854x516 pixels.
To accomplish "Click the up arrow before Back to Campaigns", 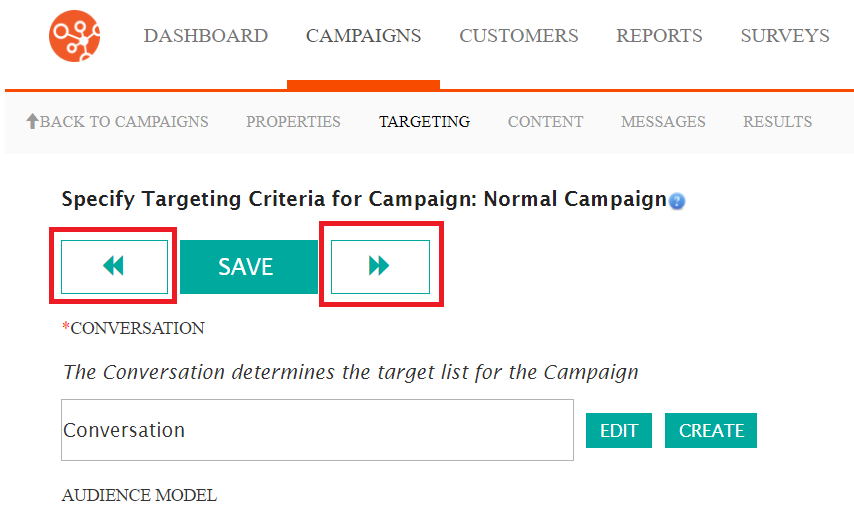I will [x=32, y=121].
